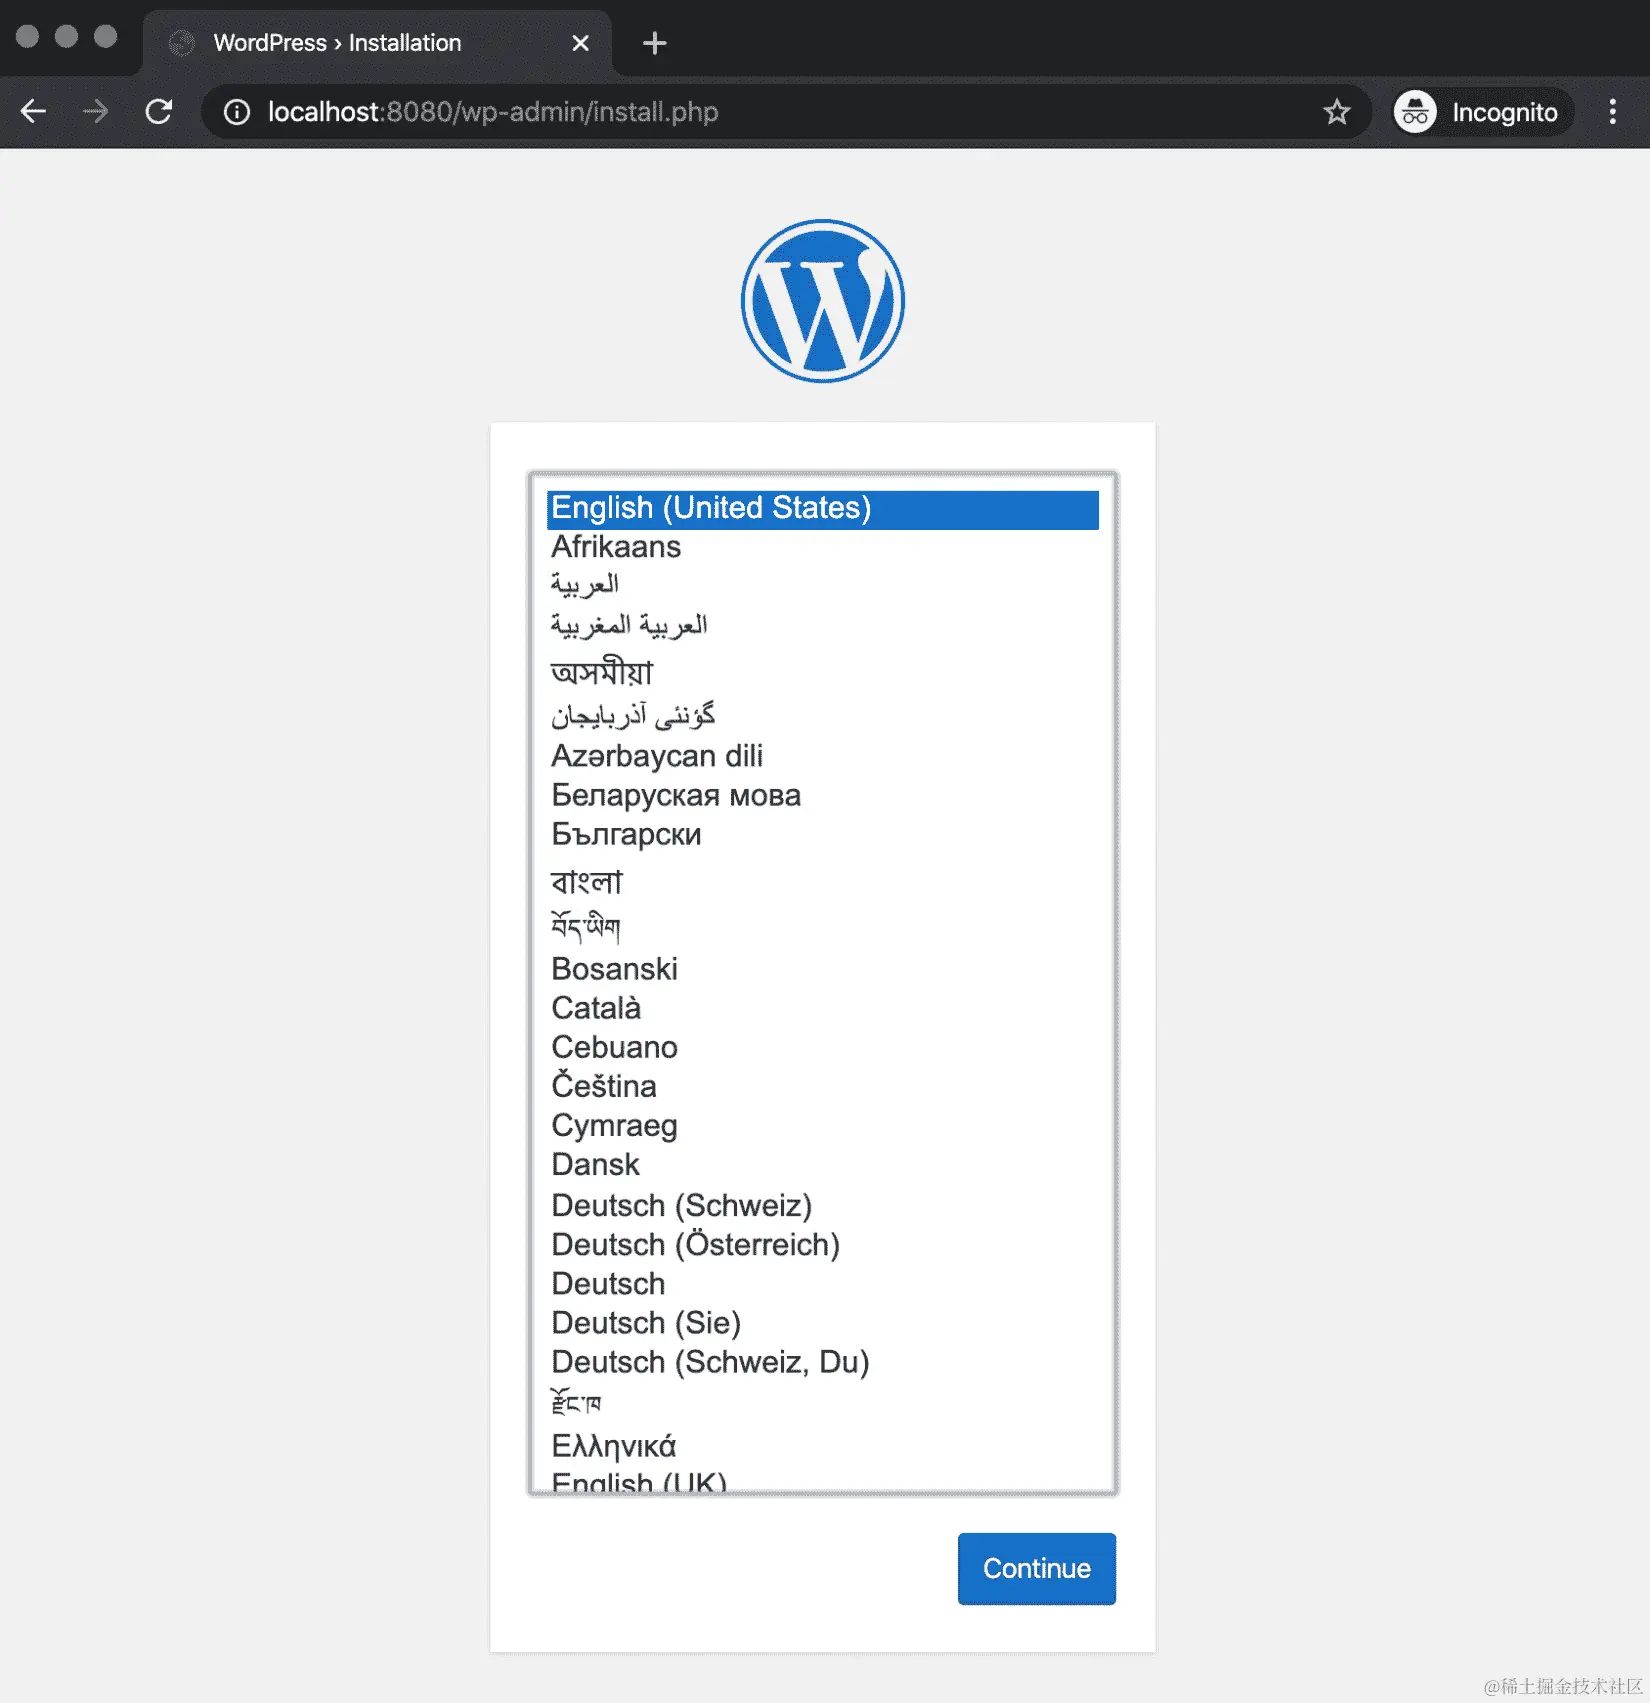Reload the installation page
The width and height of the screenshot is (1650, 1703).
(x=159, y=112)
